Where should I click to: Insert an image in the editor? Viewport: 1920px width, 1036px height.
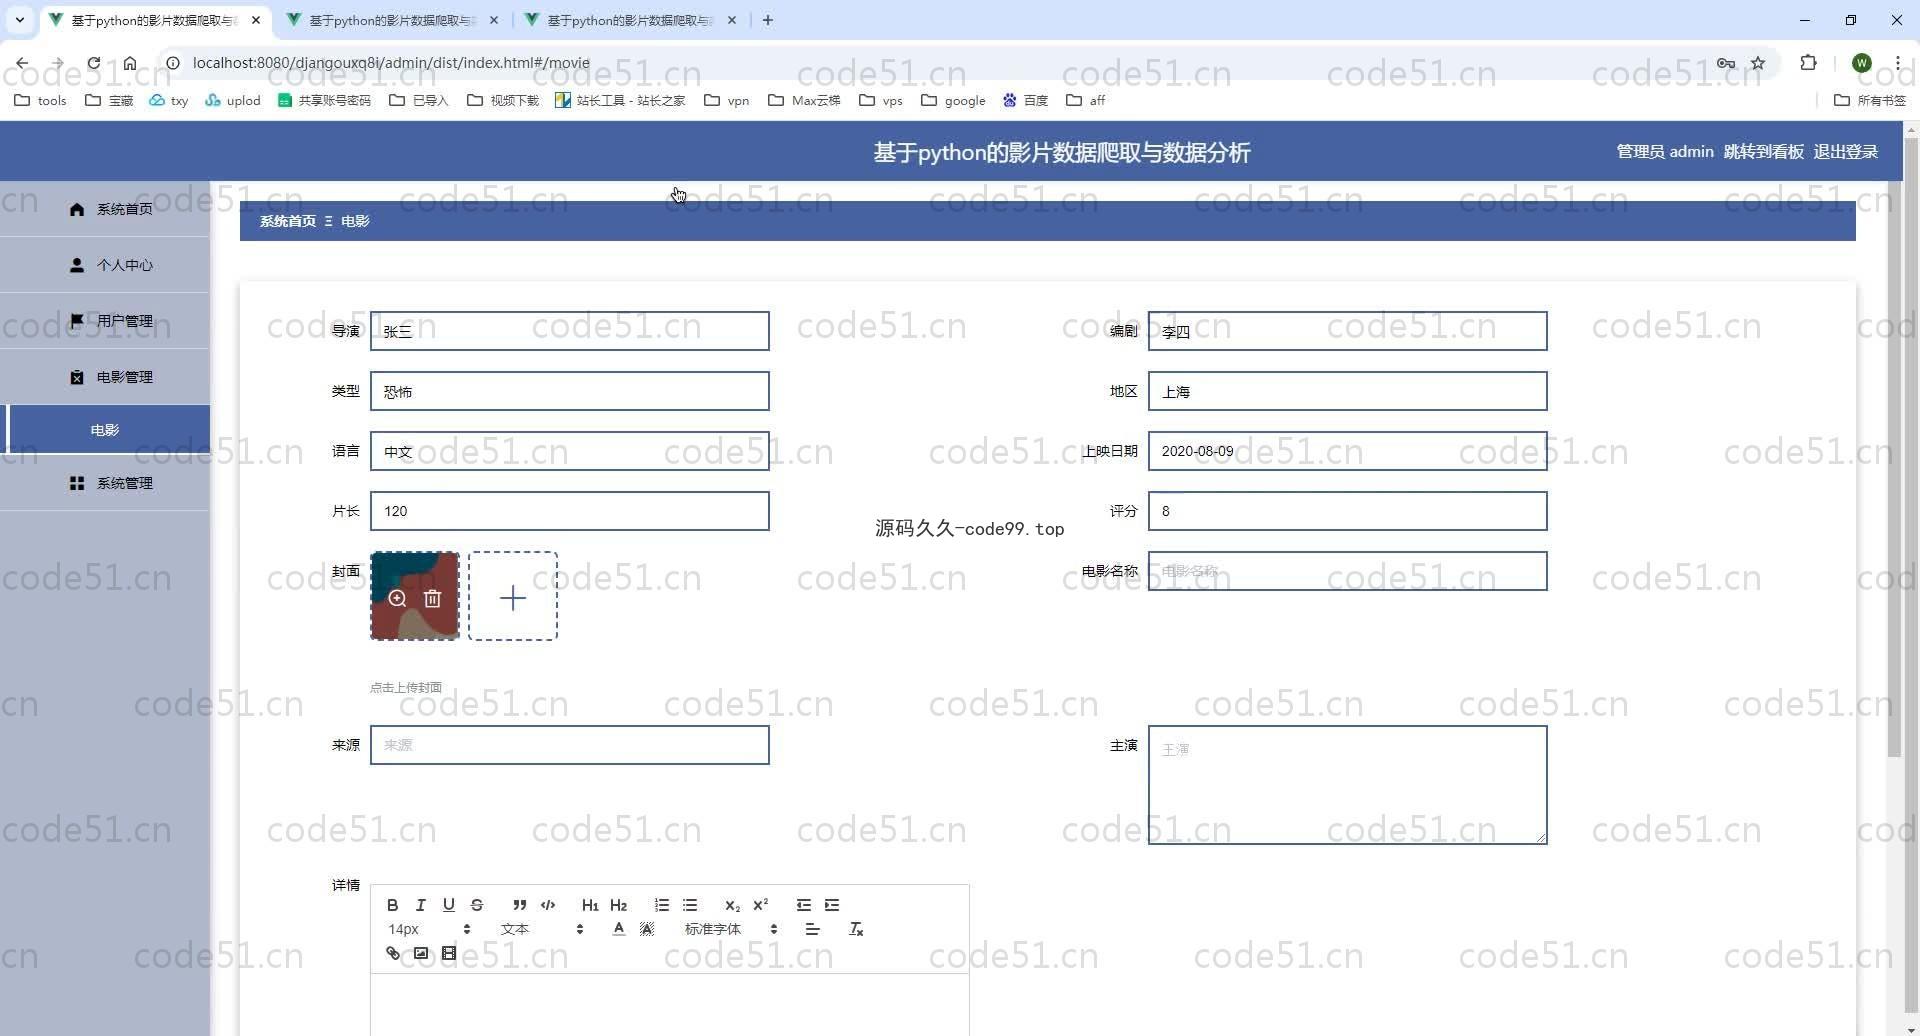[x=421, y=953]
